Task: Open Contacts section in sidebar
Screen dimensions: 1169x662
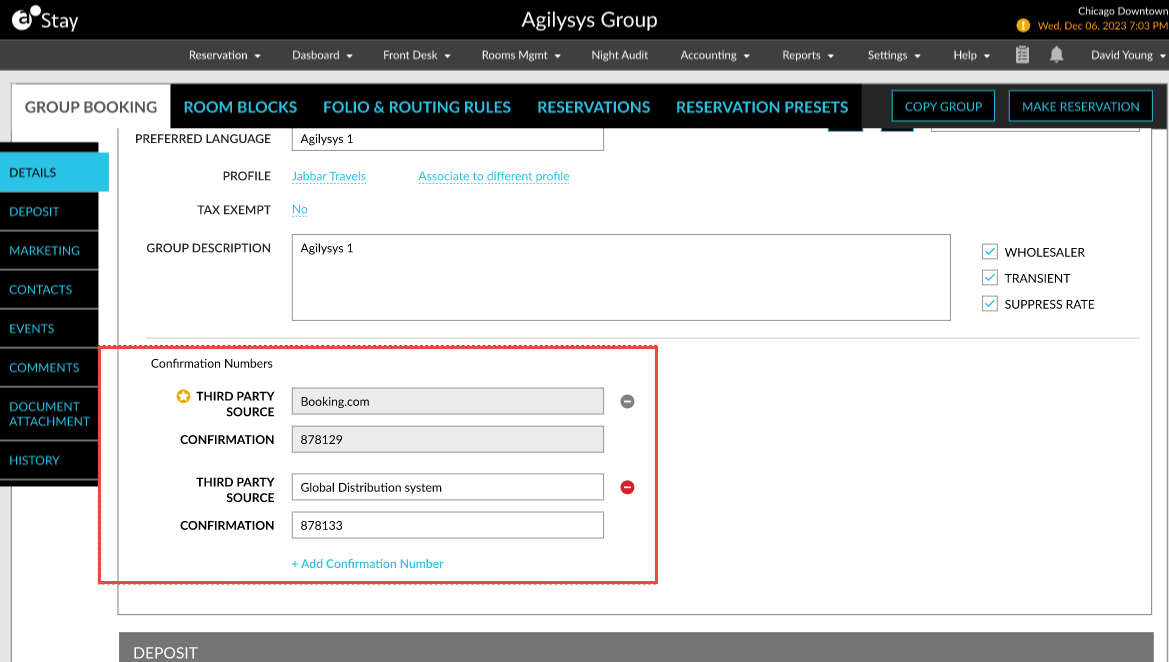Action: [49, 289]
